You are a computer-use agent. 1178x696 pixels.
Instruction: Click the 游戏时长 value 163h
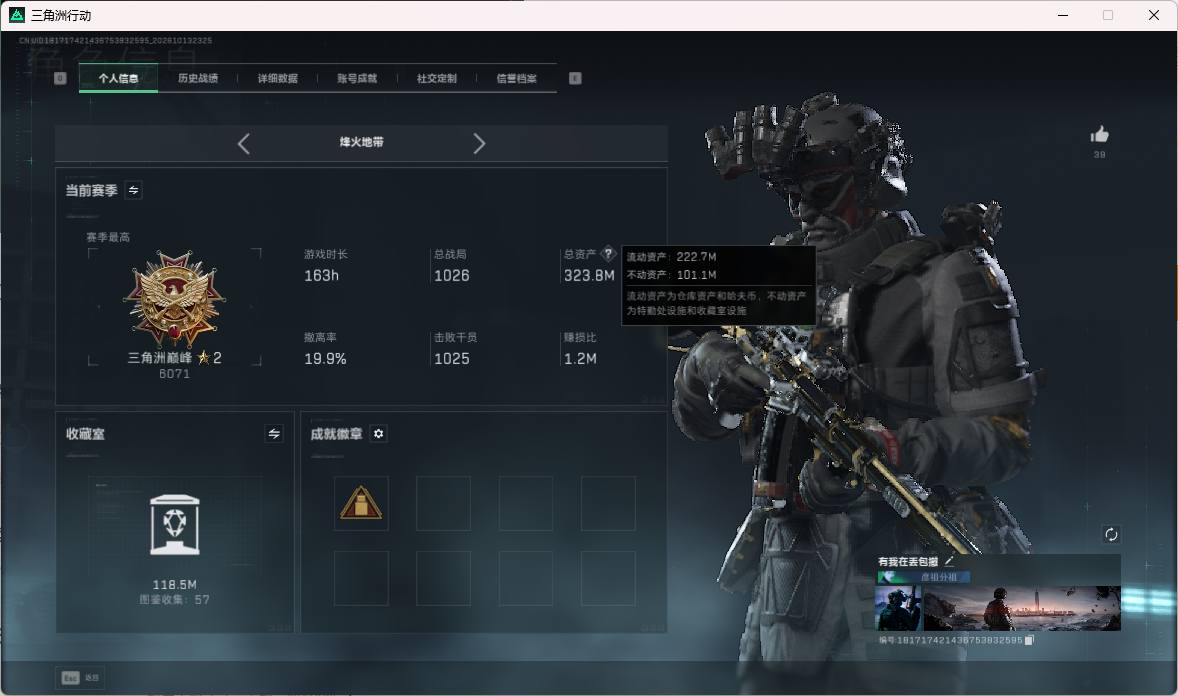(x=322, y=276)
